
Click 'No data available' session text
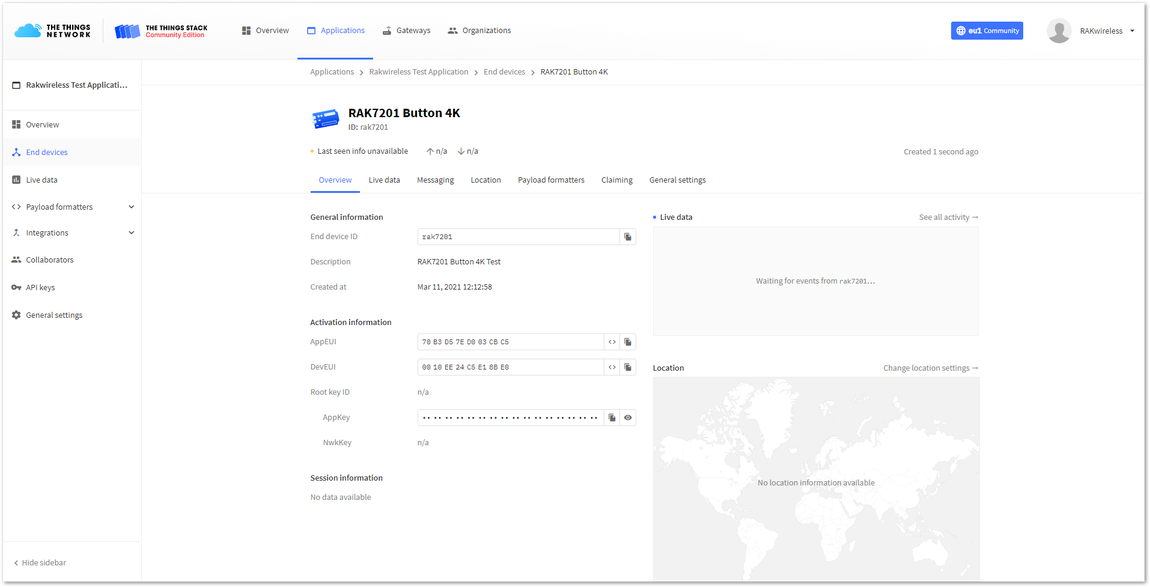point(340,497)
